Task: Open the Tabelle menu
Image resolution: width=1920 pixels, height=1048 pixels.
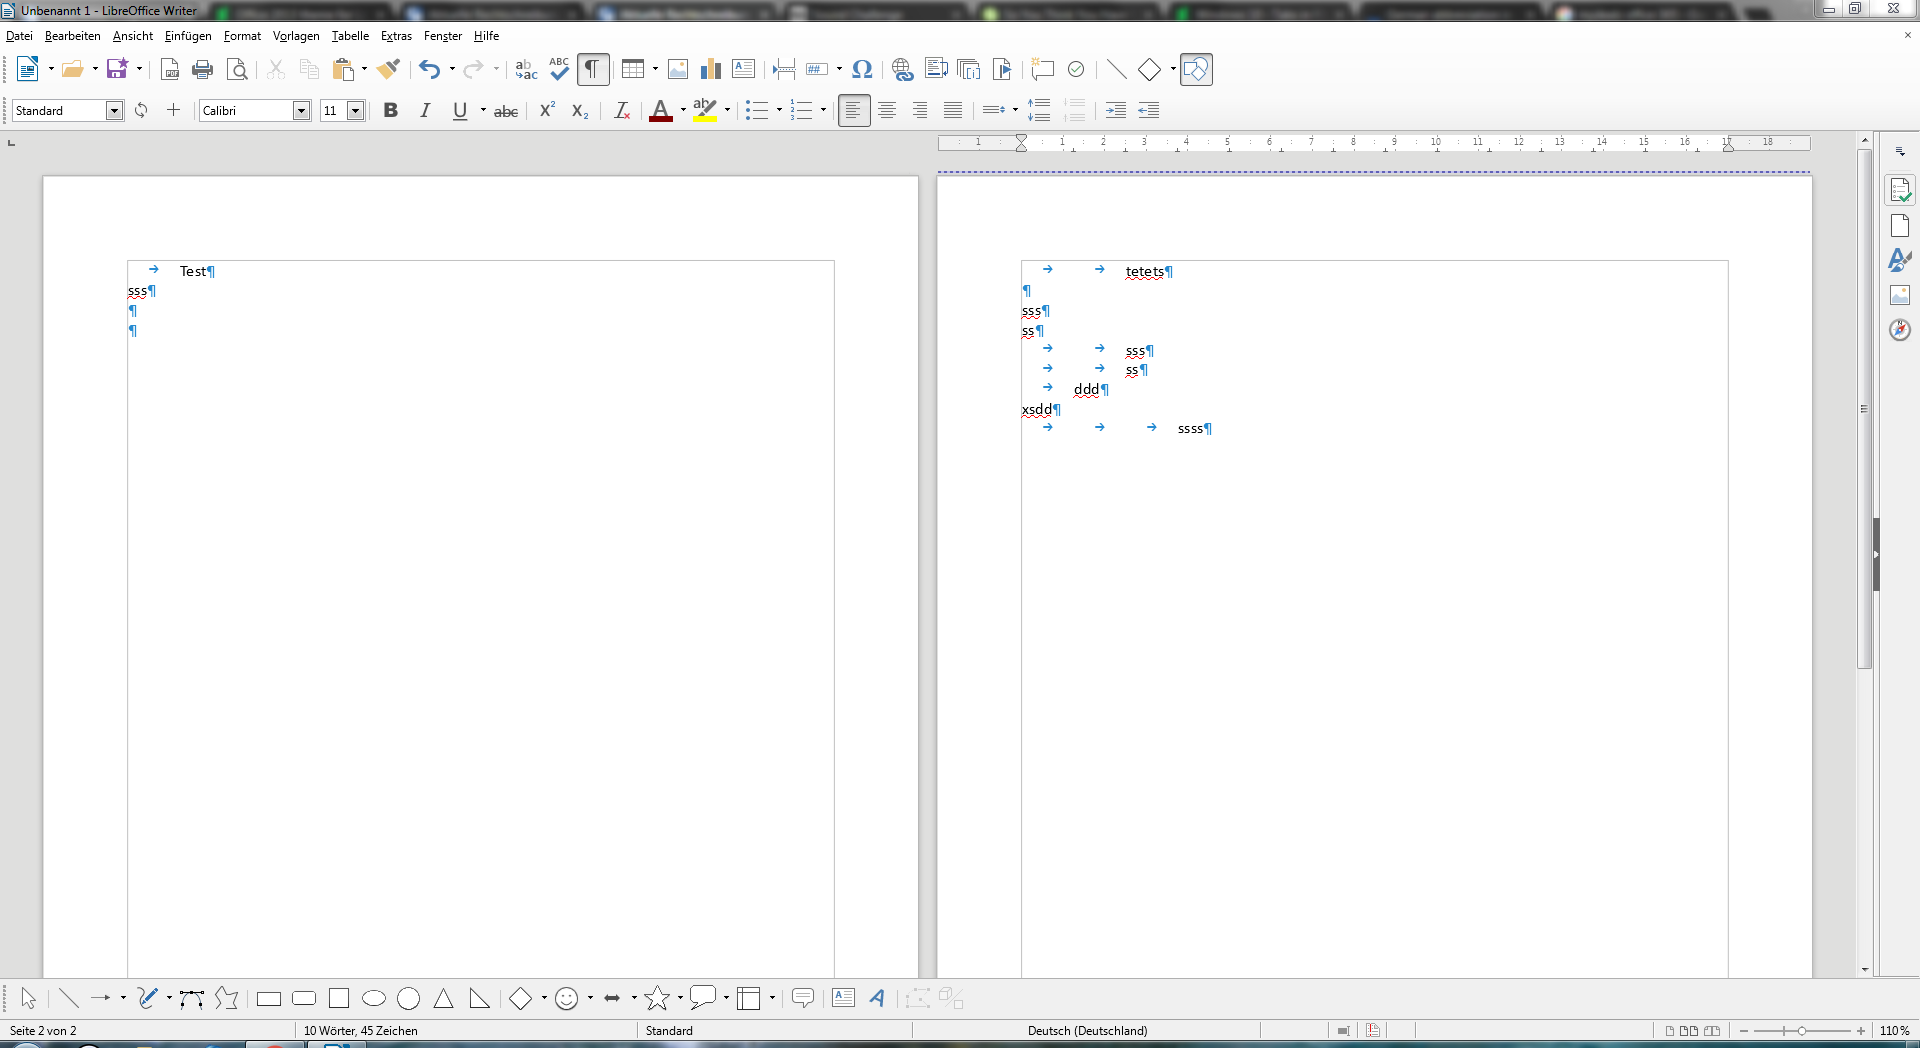Action: [350, 36]
